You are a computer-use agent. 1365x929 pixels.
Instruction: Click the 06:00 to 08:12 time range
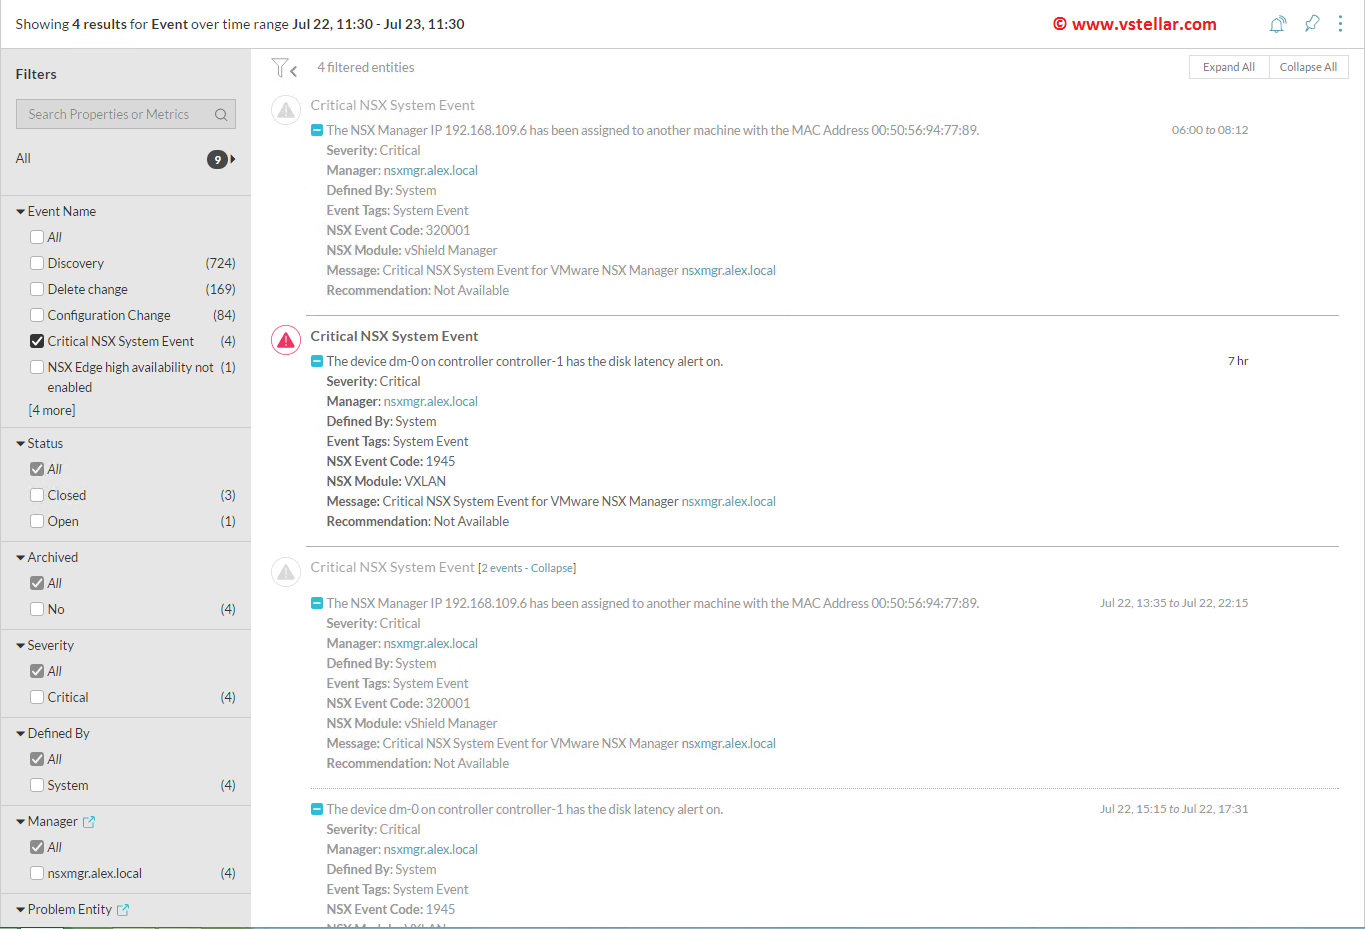pyautogui.click(x=1210, y=130)
